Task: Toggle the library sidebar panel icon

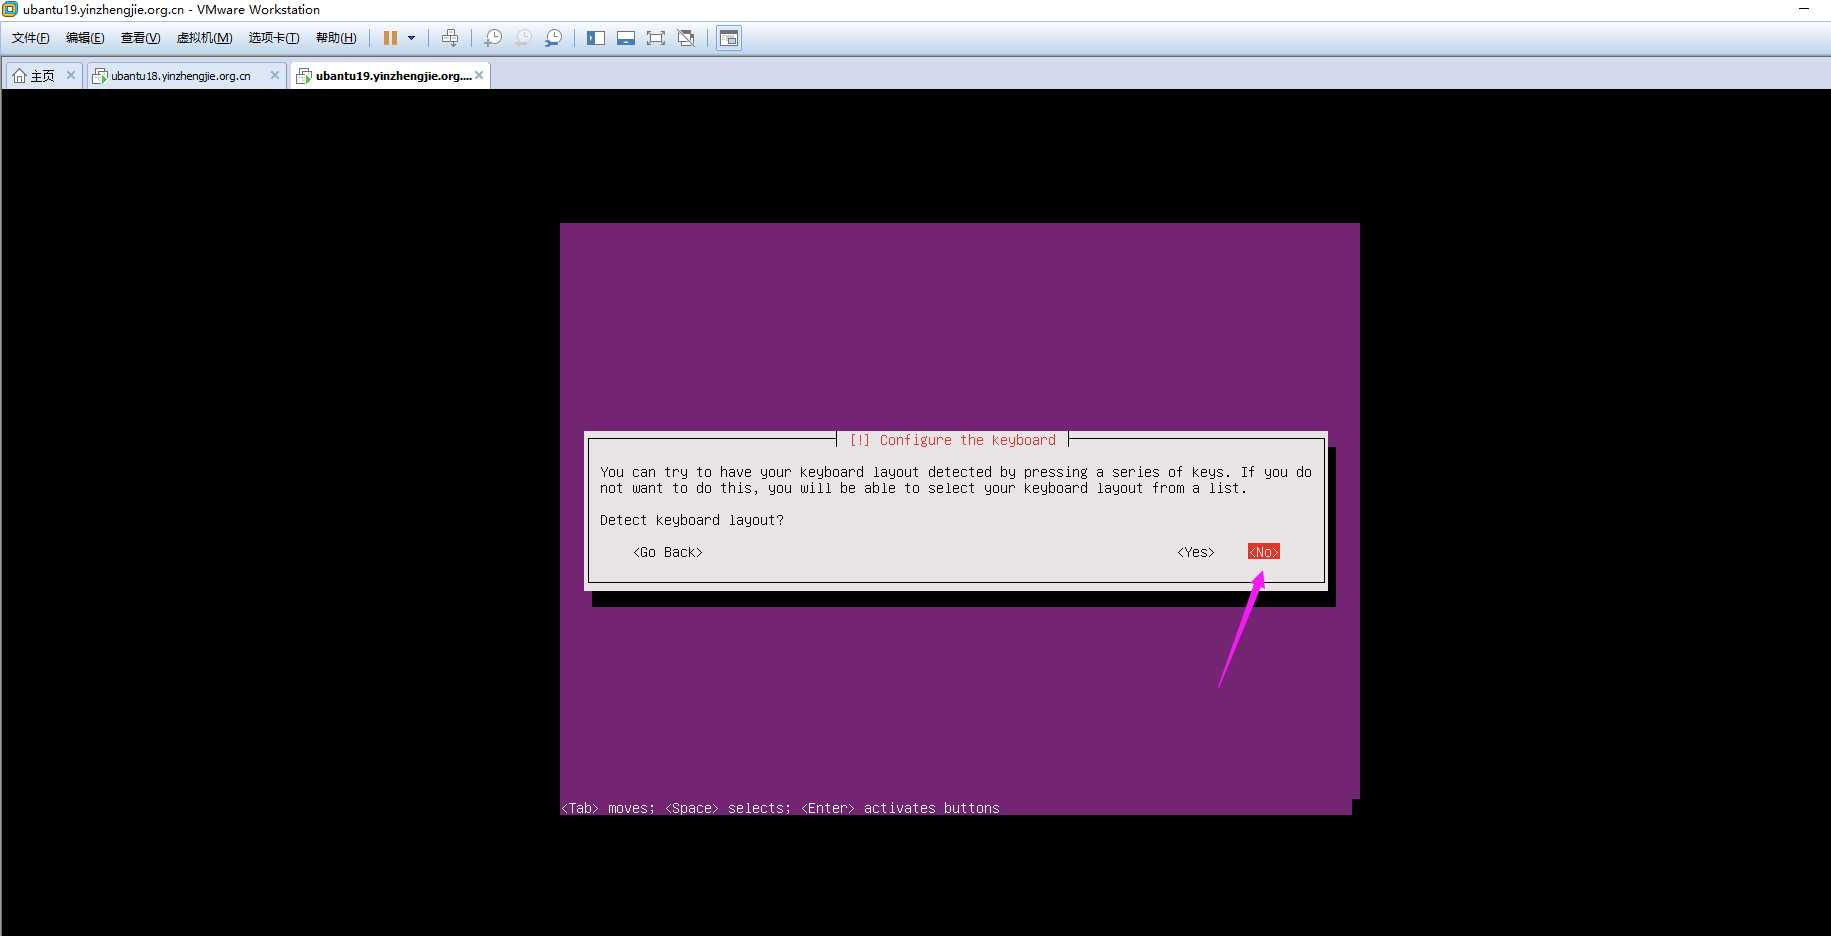Action: [596, 38]
